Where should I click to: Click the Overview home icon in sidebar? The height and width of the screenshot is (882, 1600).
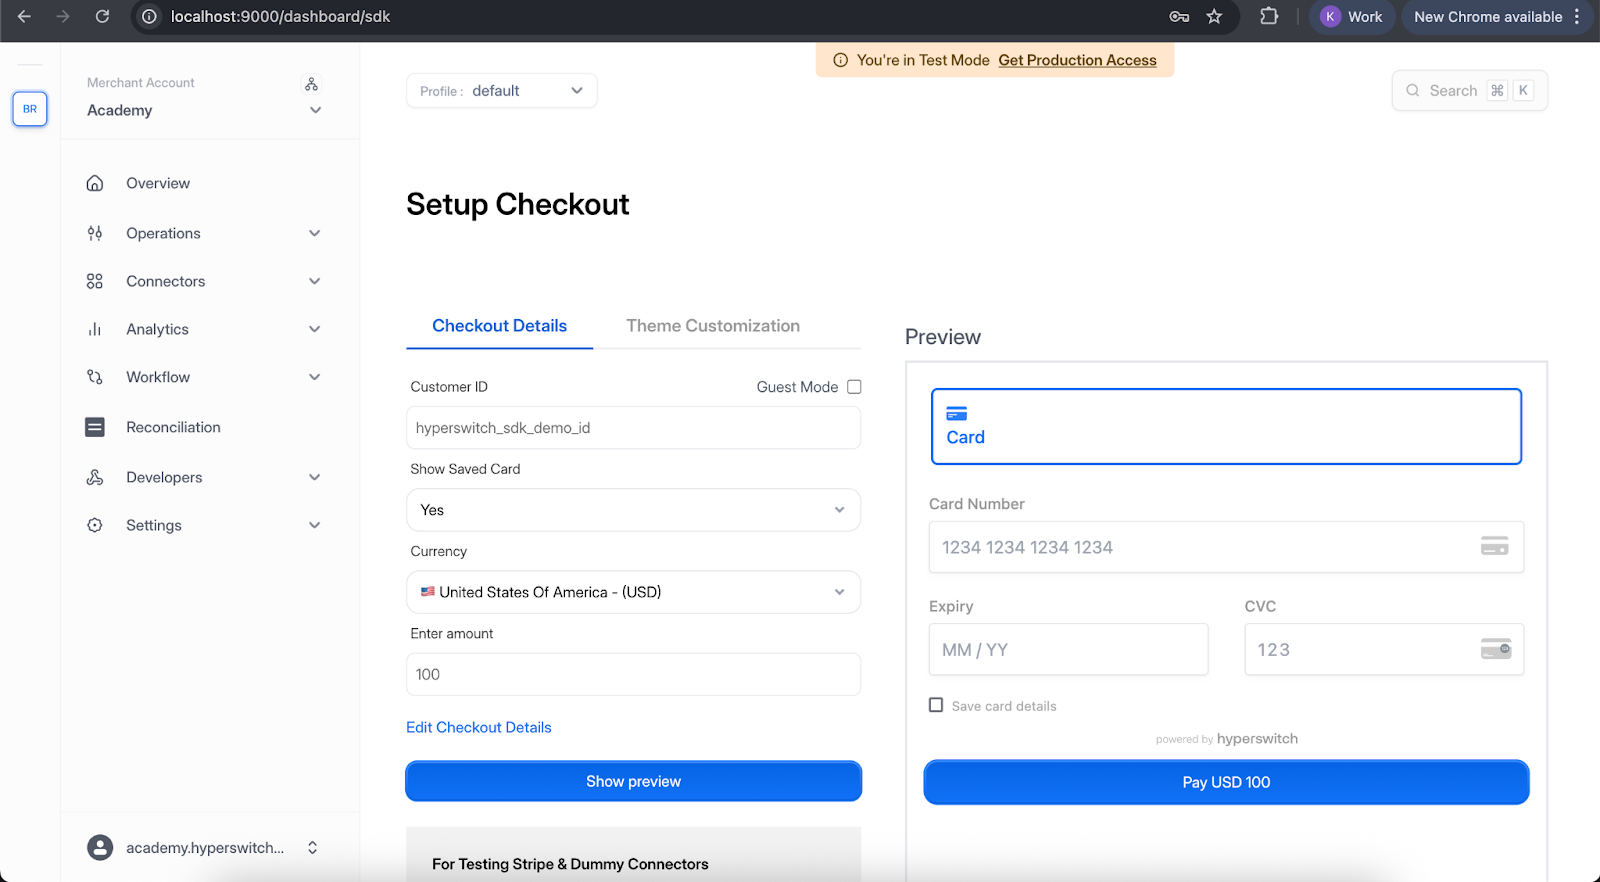click(95, 183)
